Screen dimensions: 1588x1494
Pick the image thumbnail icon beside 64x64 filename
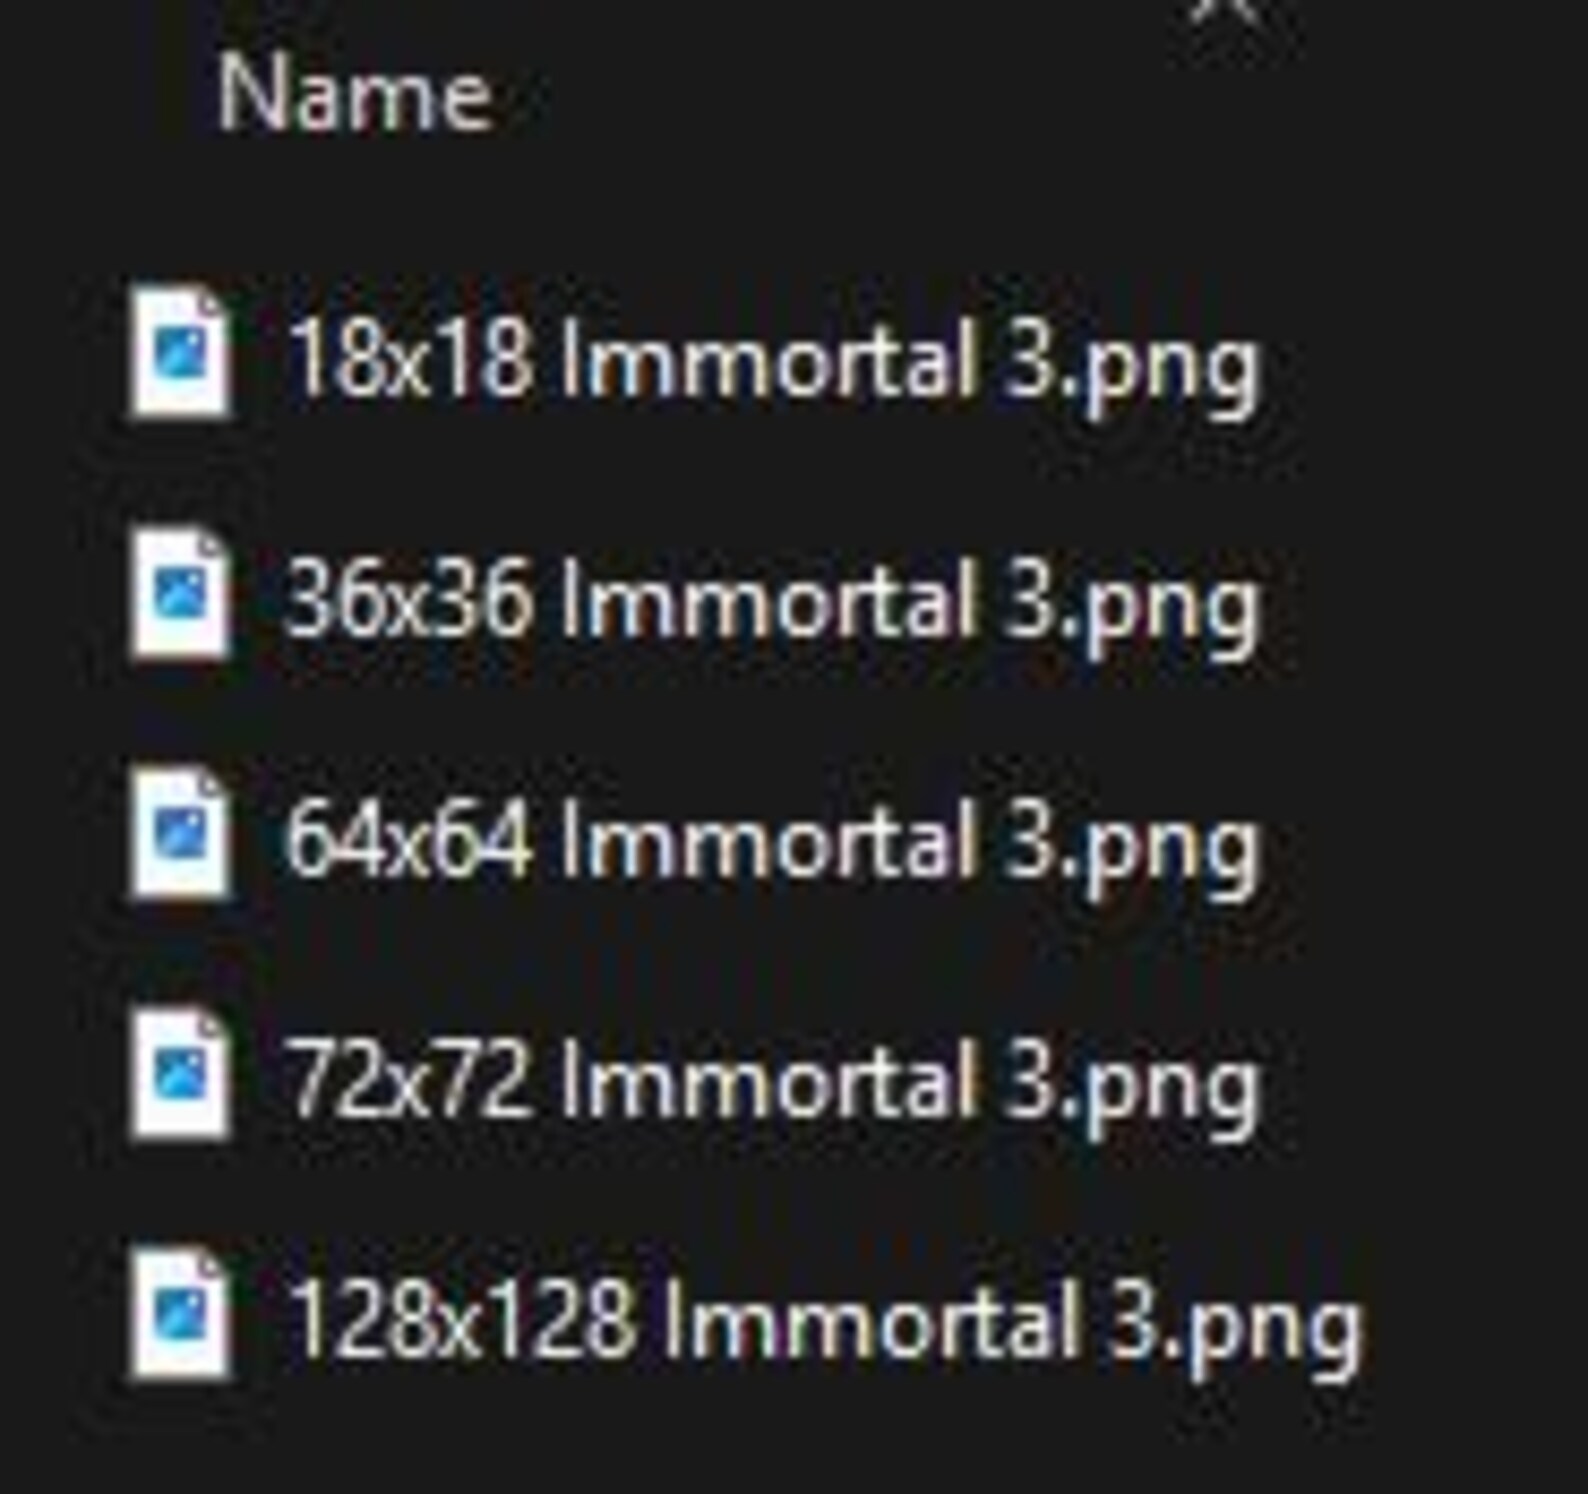click(180, 833)
